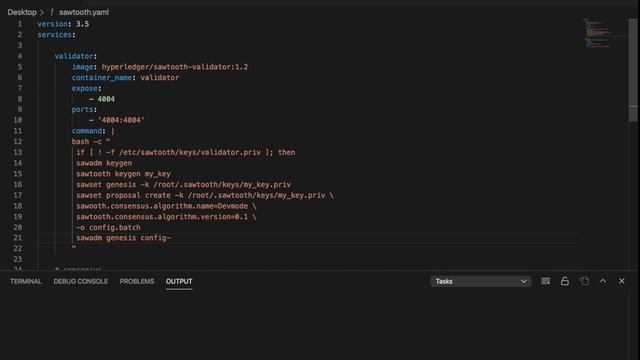Click 'sawtooth keygen my_key' line
640x360 pixels.
[123, 174]
